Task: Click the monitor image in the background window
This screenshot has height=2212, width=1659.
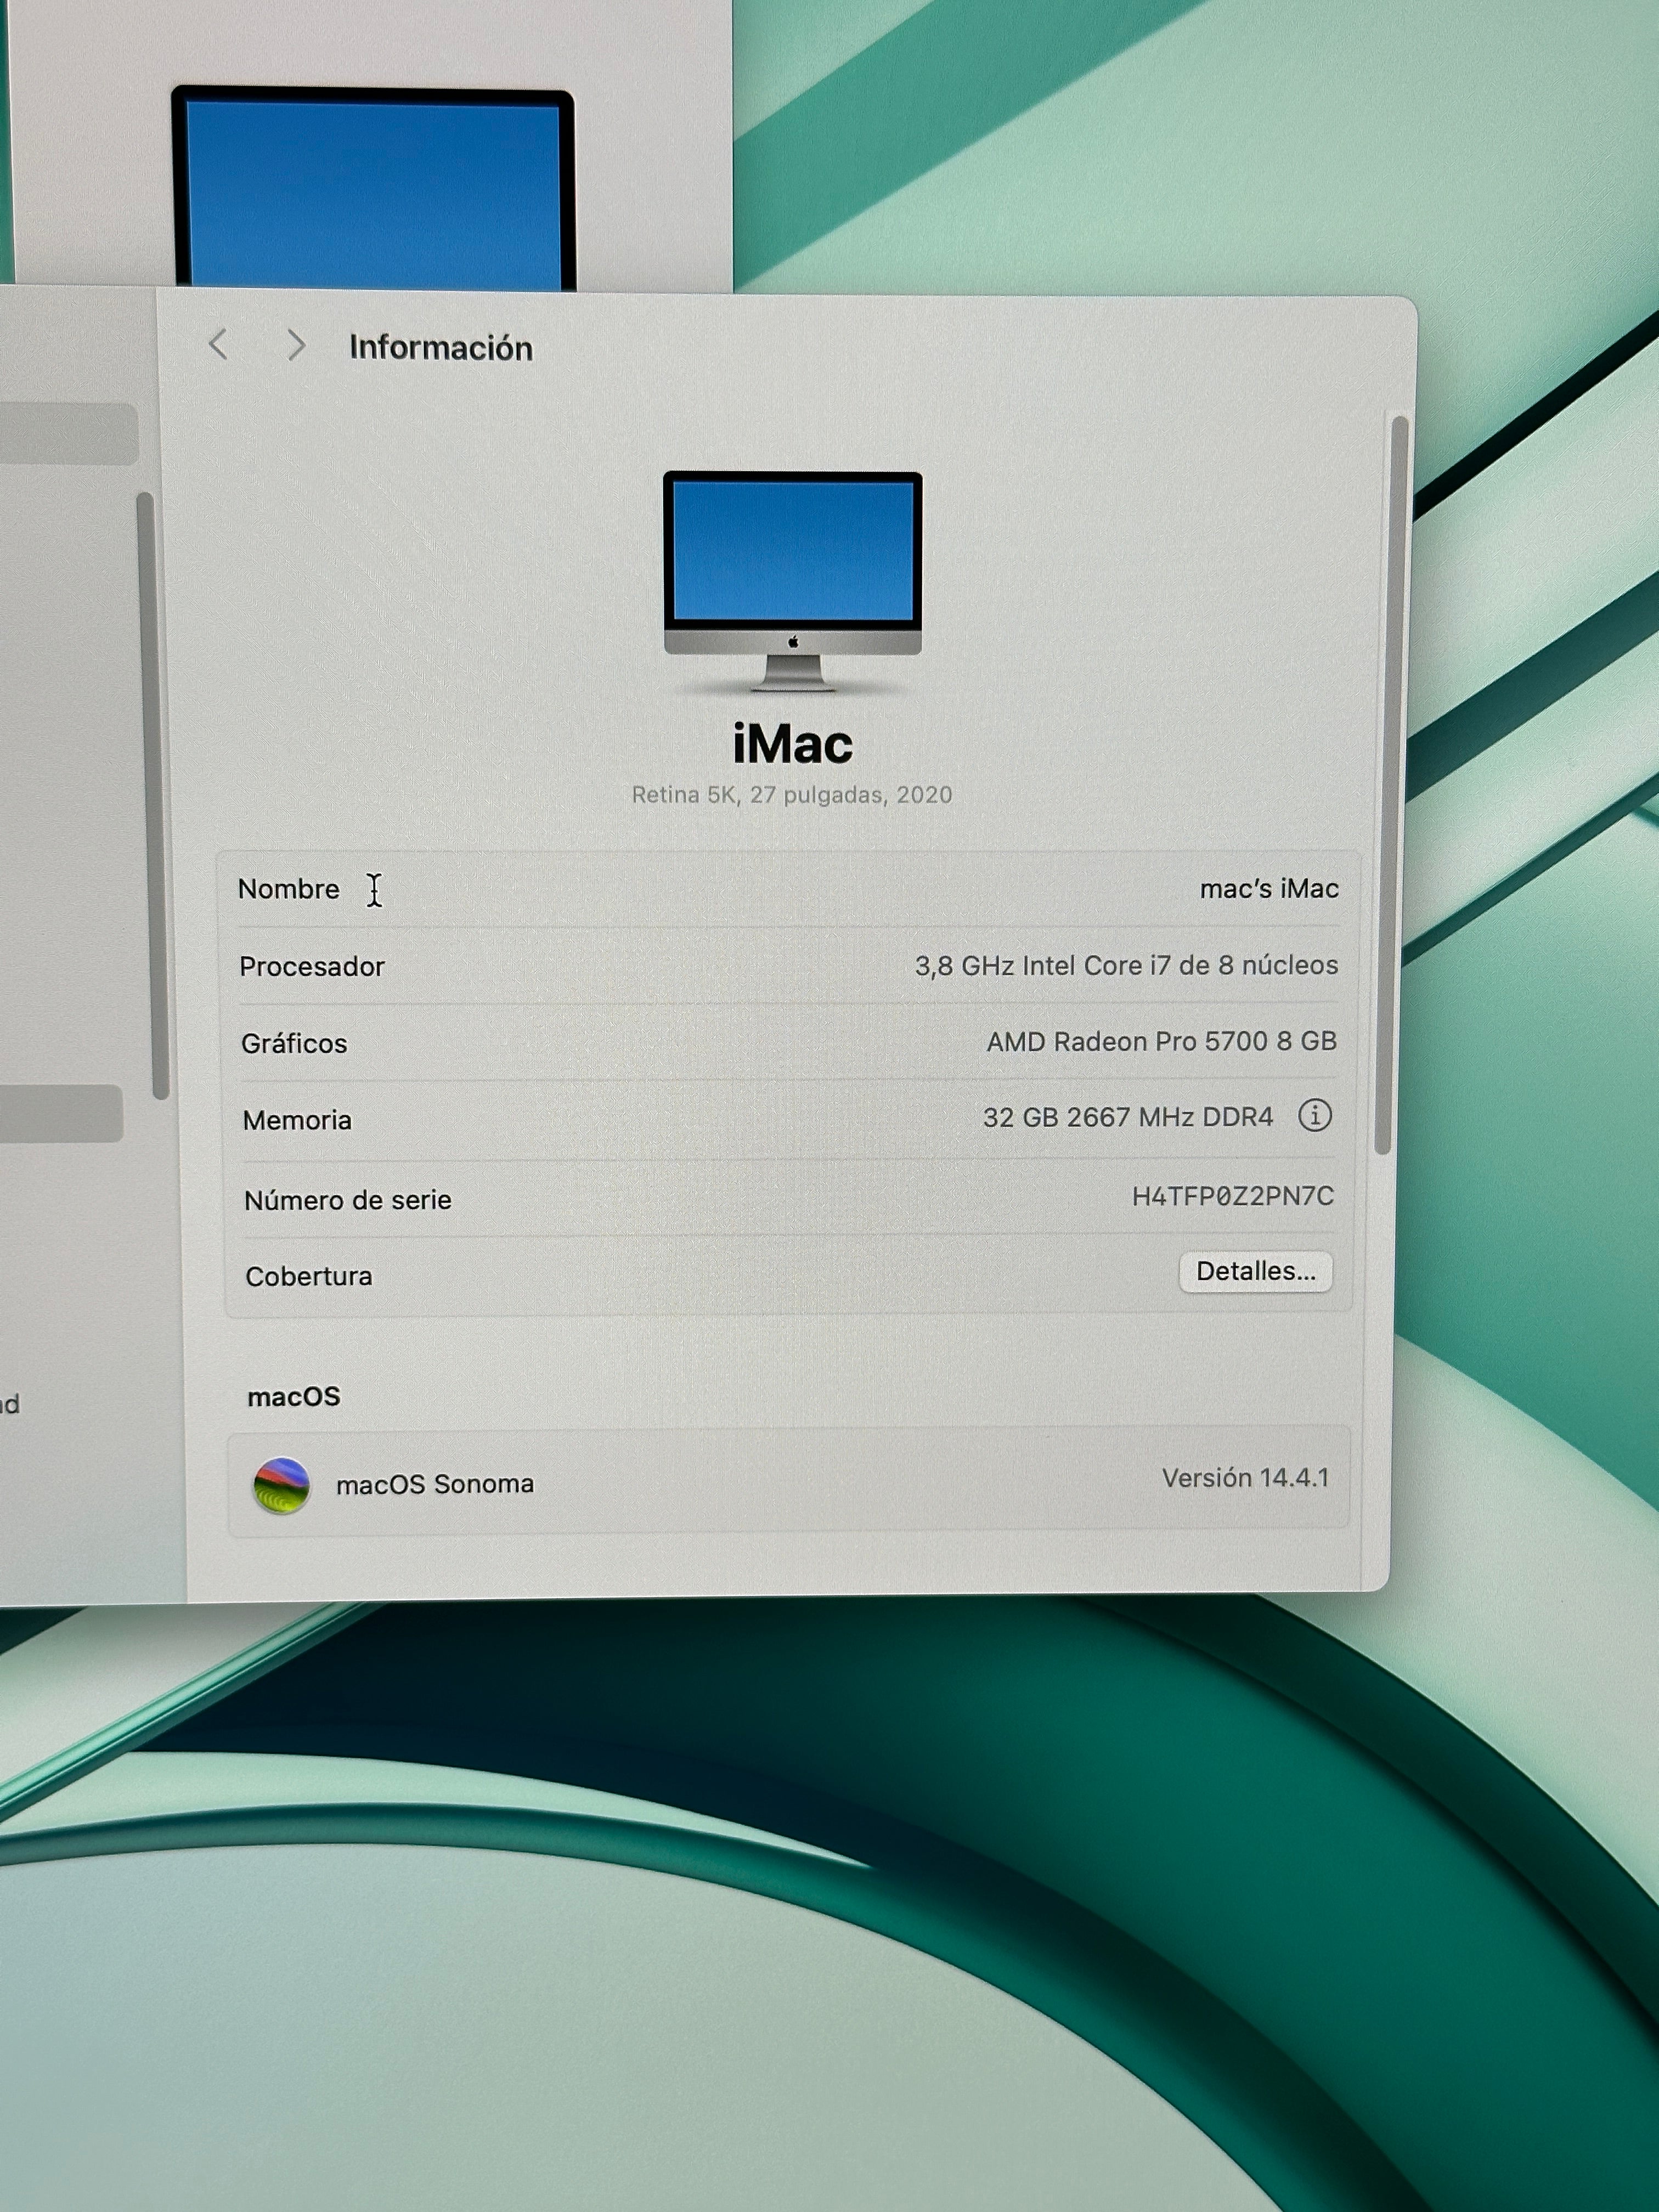Action: 373,189
